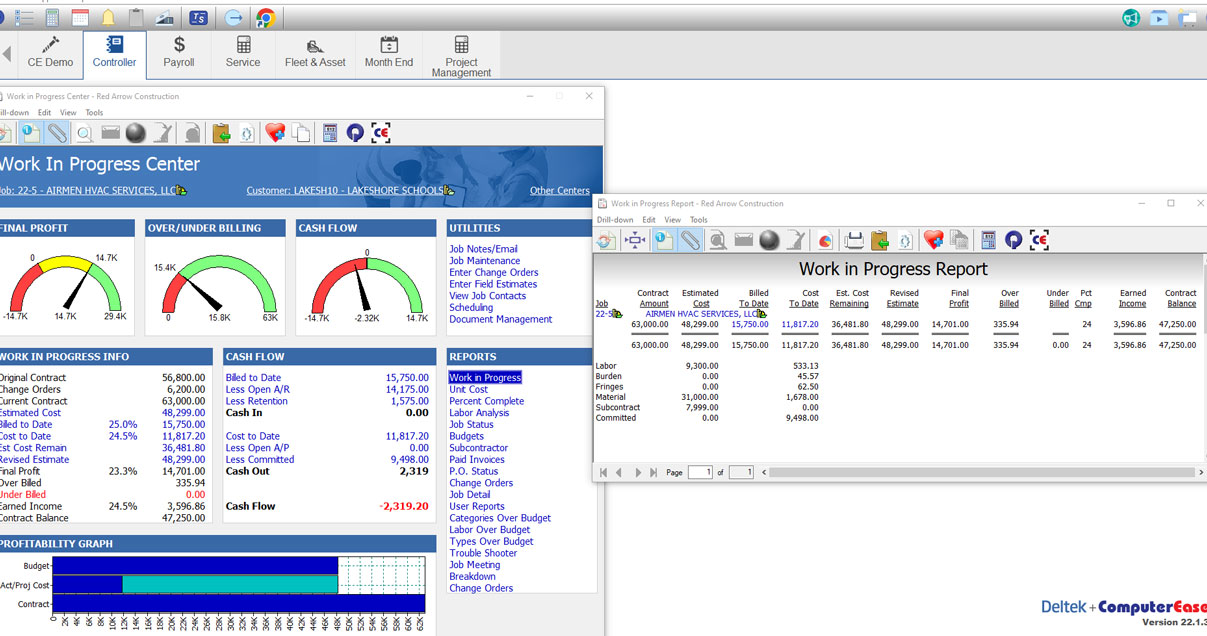Screen dimensions: 1207x636
Task: Open the Percent Complete report link
Action: click(486, 401)
